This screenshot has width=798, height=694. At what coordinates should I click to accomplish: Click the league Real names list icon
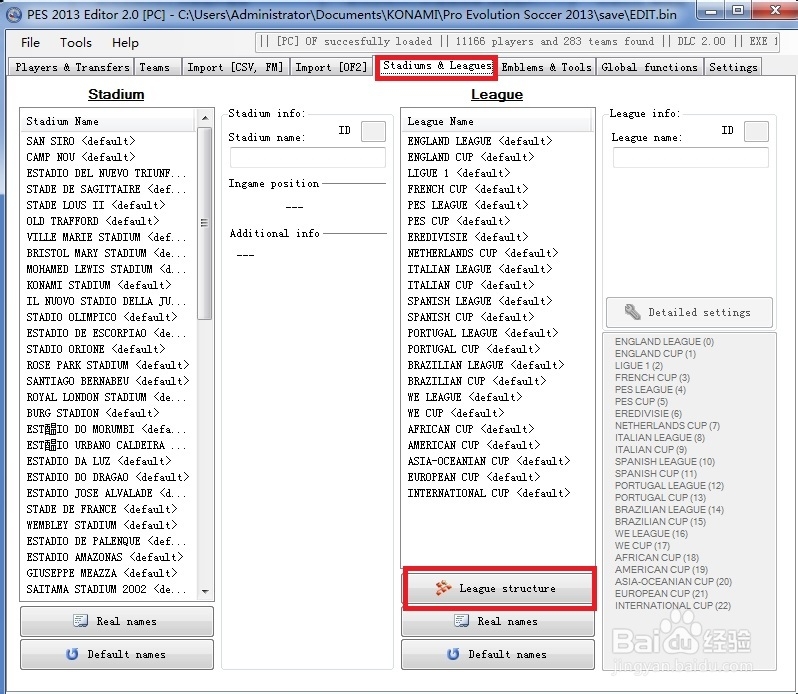(462, 621)
